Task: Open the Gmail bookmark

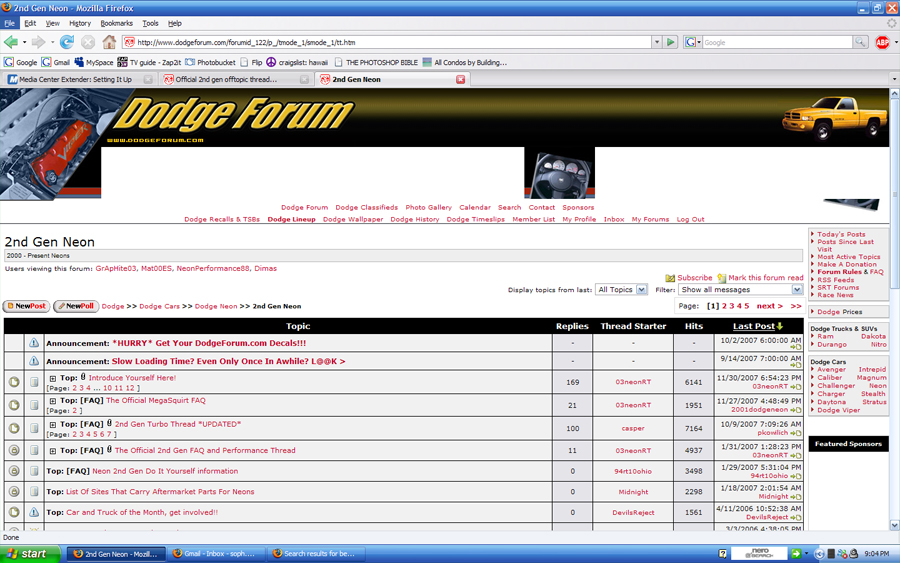Action: click(x=55, y=63)
